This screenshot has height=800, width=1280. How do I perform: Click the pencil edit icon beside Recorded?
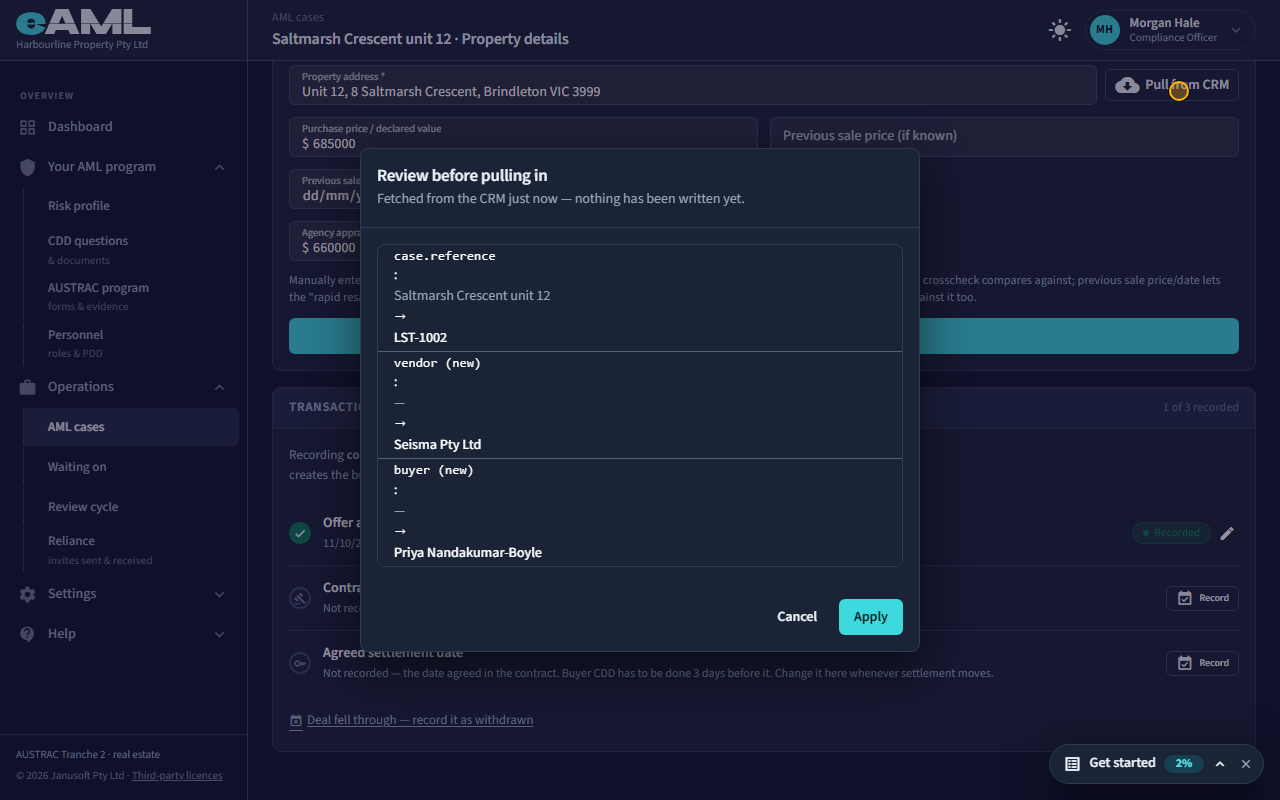[1227, 533]
